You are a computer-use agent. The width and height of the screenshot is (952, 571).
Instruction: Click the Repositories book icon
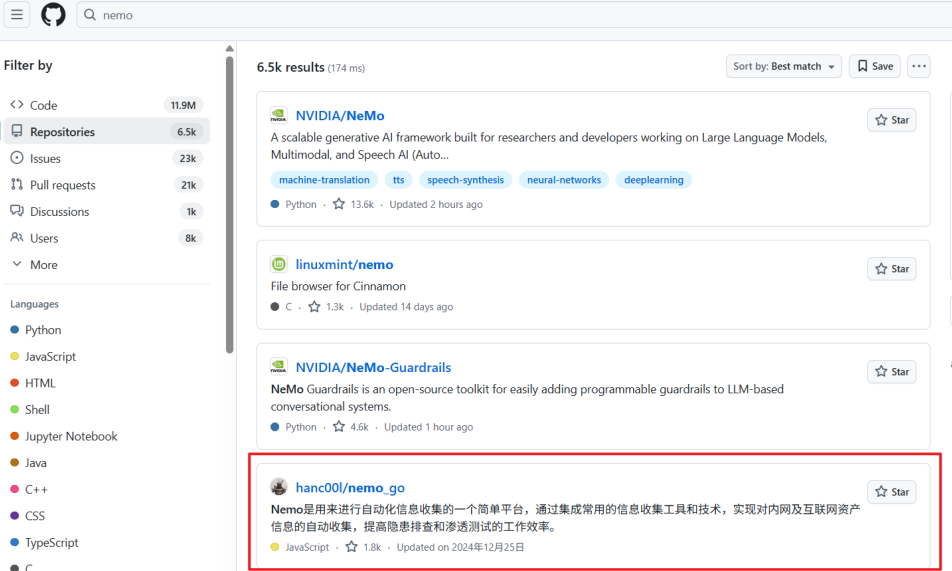point(17,131)
